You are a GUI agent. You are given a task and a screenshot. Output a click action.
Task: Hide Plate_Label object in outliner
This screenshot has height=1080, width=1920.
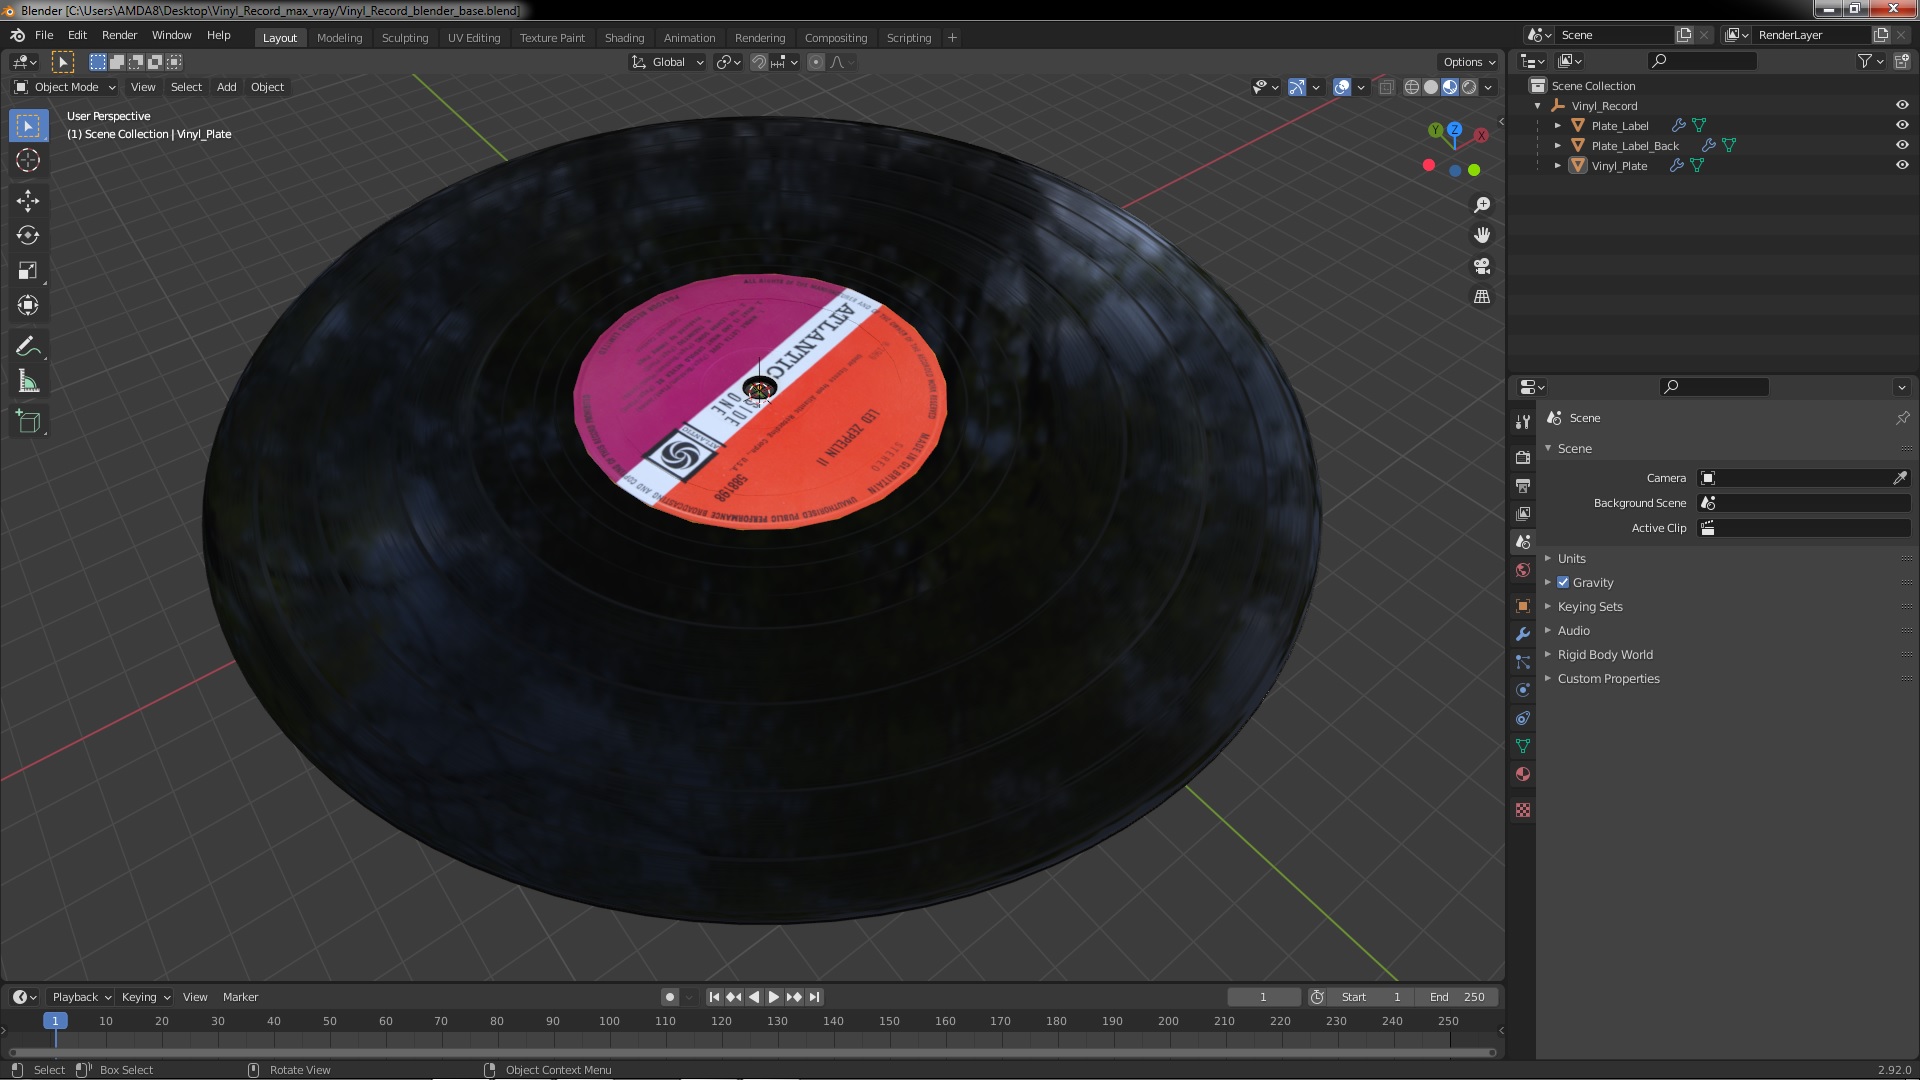click(x=1902, y=125)
